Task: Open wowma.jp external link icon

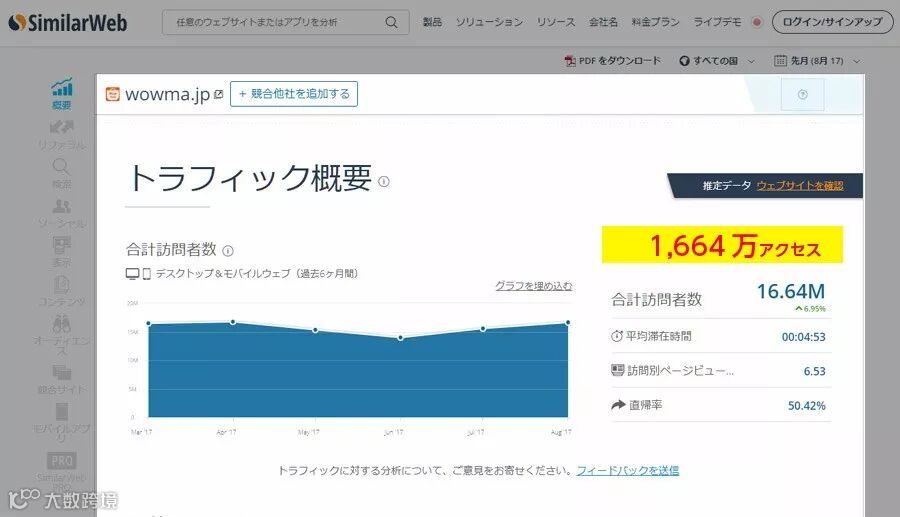Action: click(x=218, y=94)
